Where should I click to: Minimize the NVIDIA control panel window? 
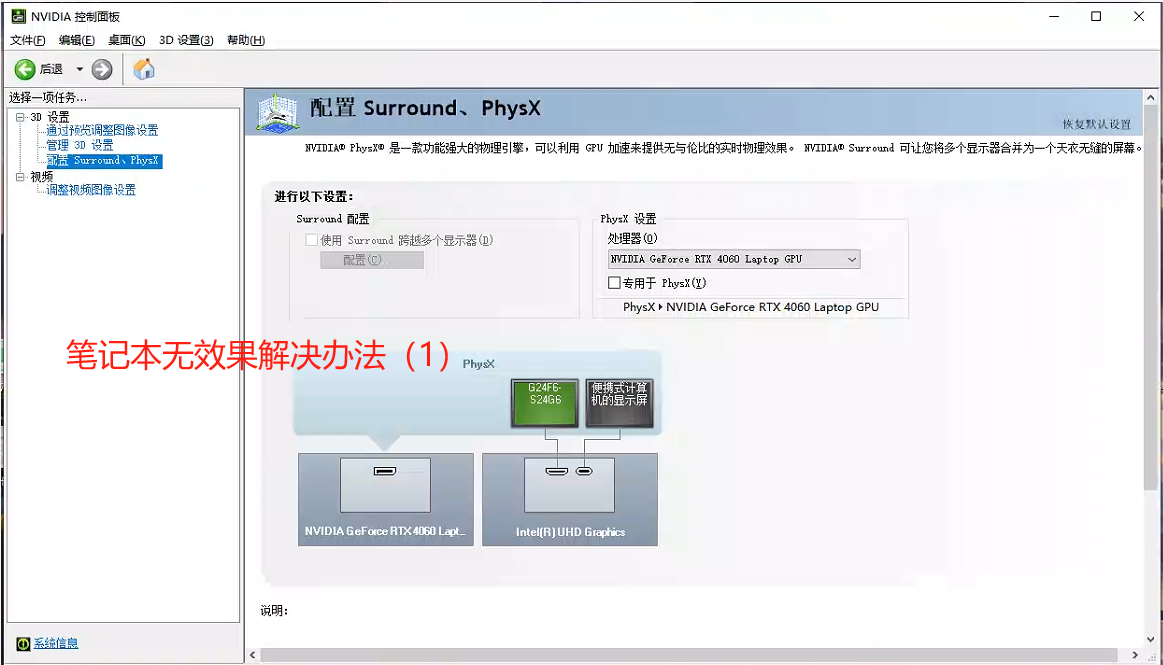click(1053, 16)
